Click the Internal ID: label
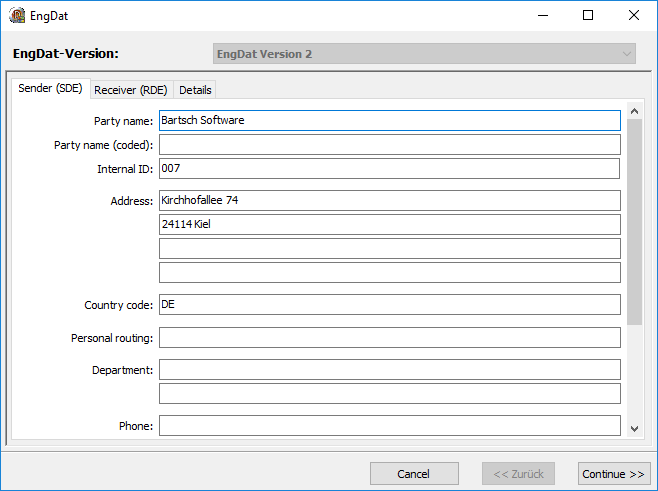This screenshot has height=491, width=658. tap(125, 169)
